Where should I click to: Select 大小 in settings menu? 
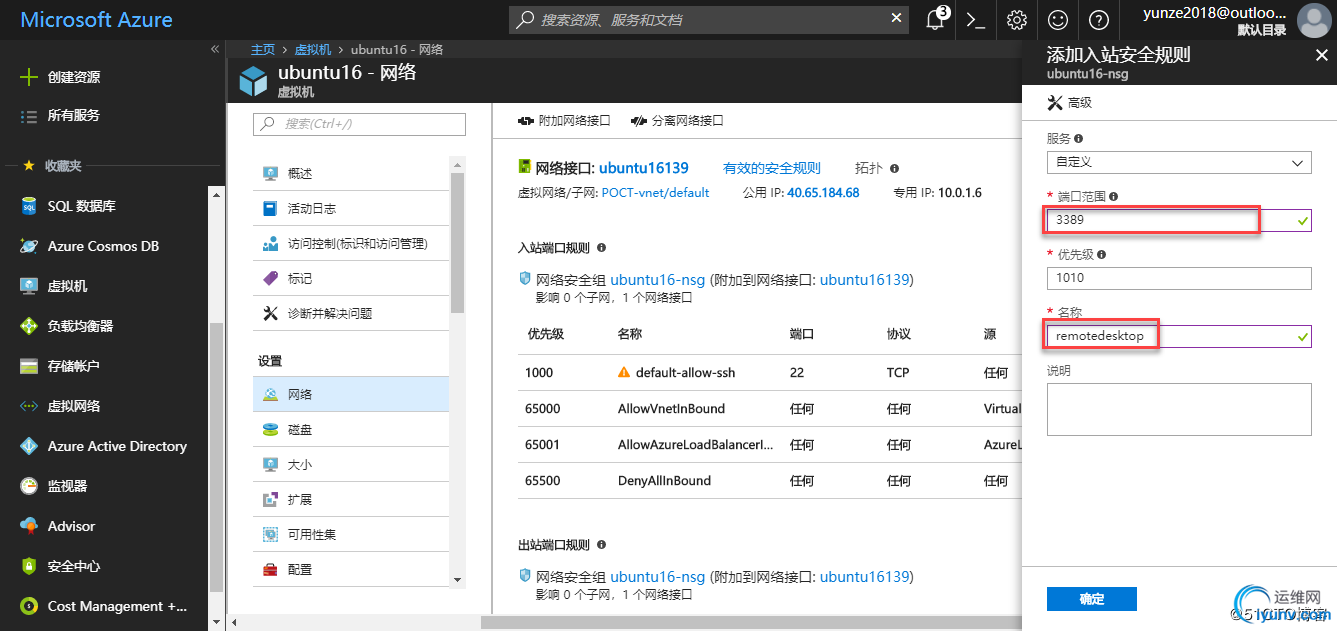[x=351, y=465]
